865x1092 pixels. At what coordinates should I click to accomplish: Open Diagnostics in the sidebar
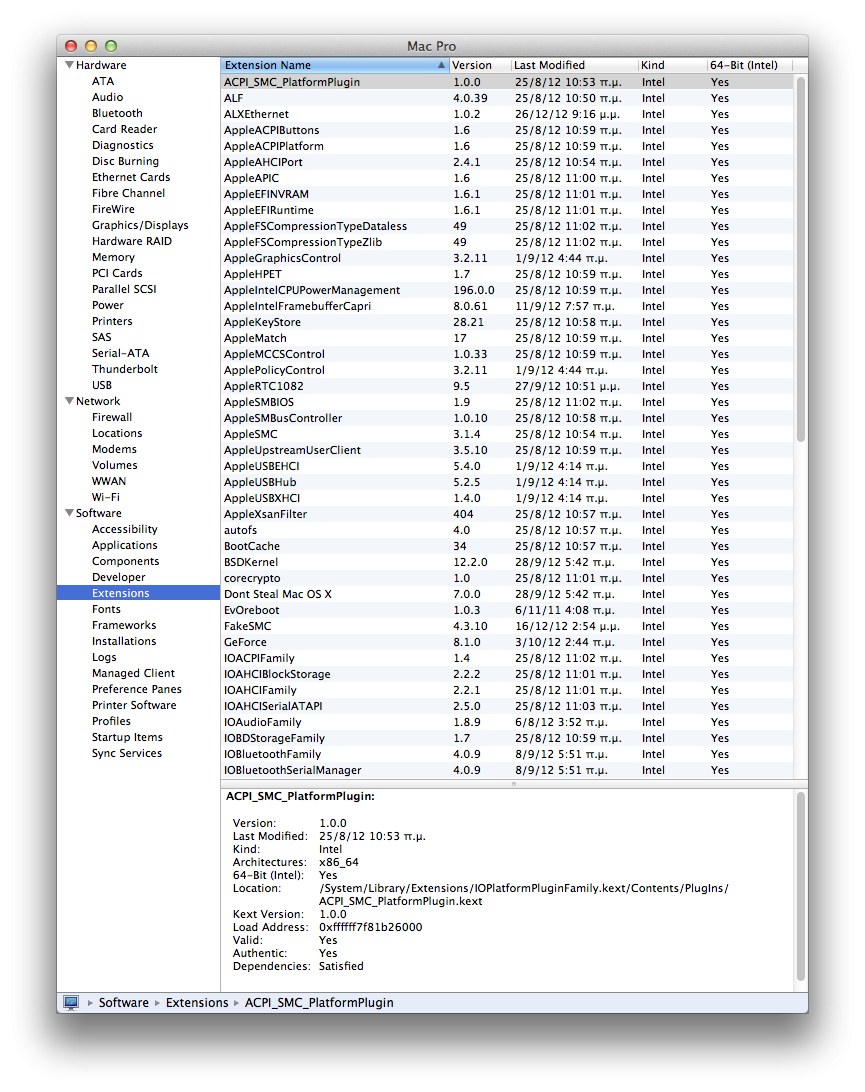pyautogui.click(x=123, y=145)
